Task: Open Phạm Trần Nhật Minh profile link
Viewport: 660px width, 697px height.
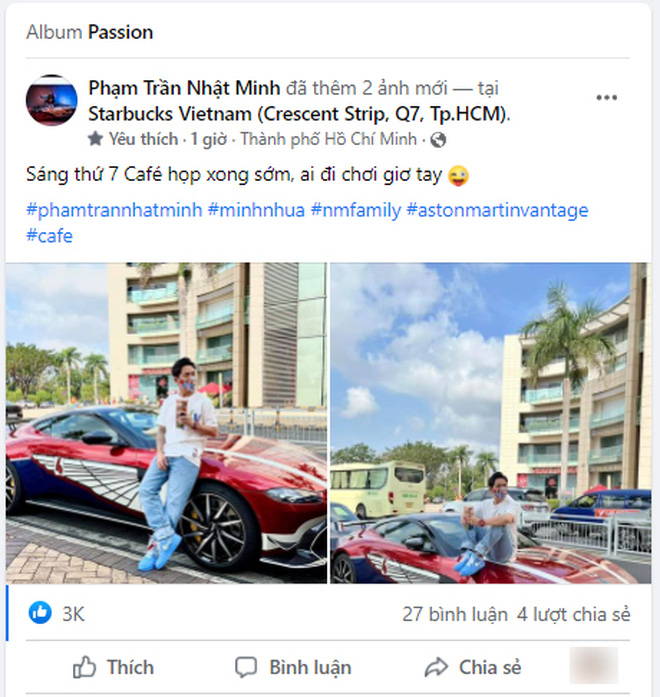Action: (x=184, y=88)
